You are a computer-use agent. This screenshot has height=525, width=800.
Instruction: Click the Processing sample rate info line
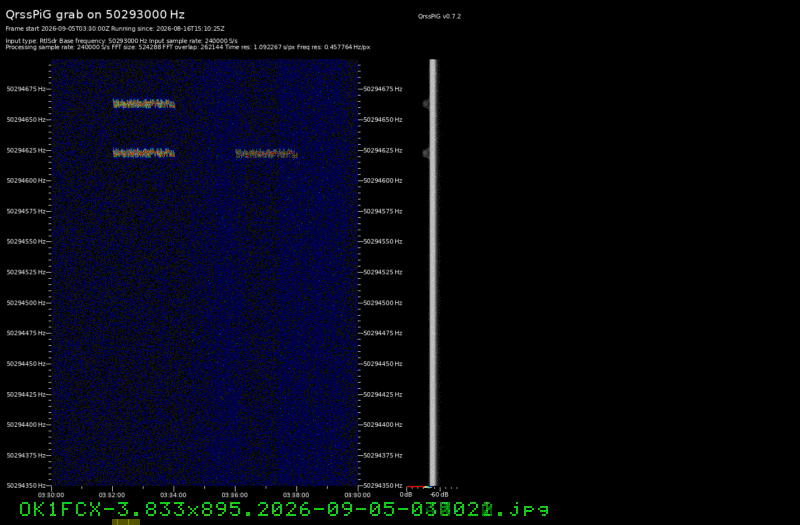coord(188,47)
